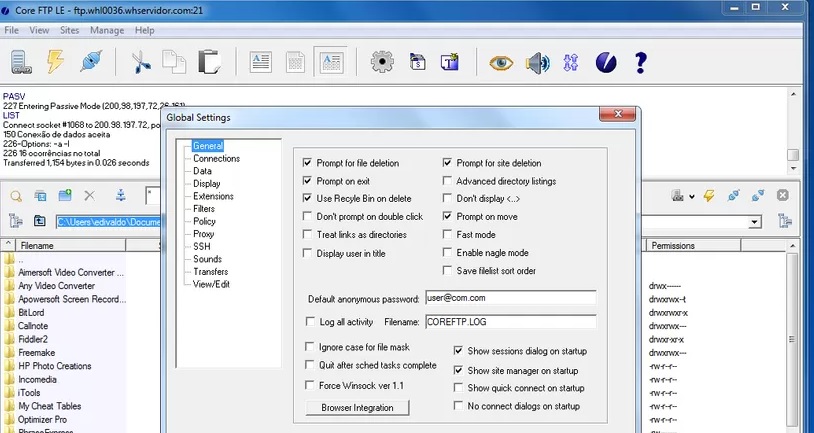The image size is (814, 433).
Task: Enable Advanced directory listings
Action: [447, 181]
